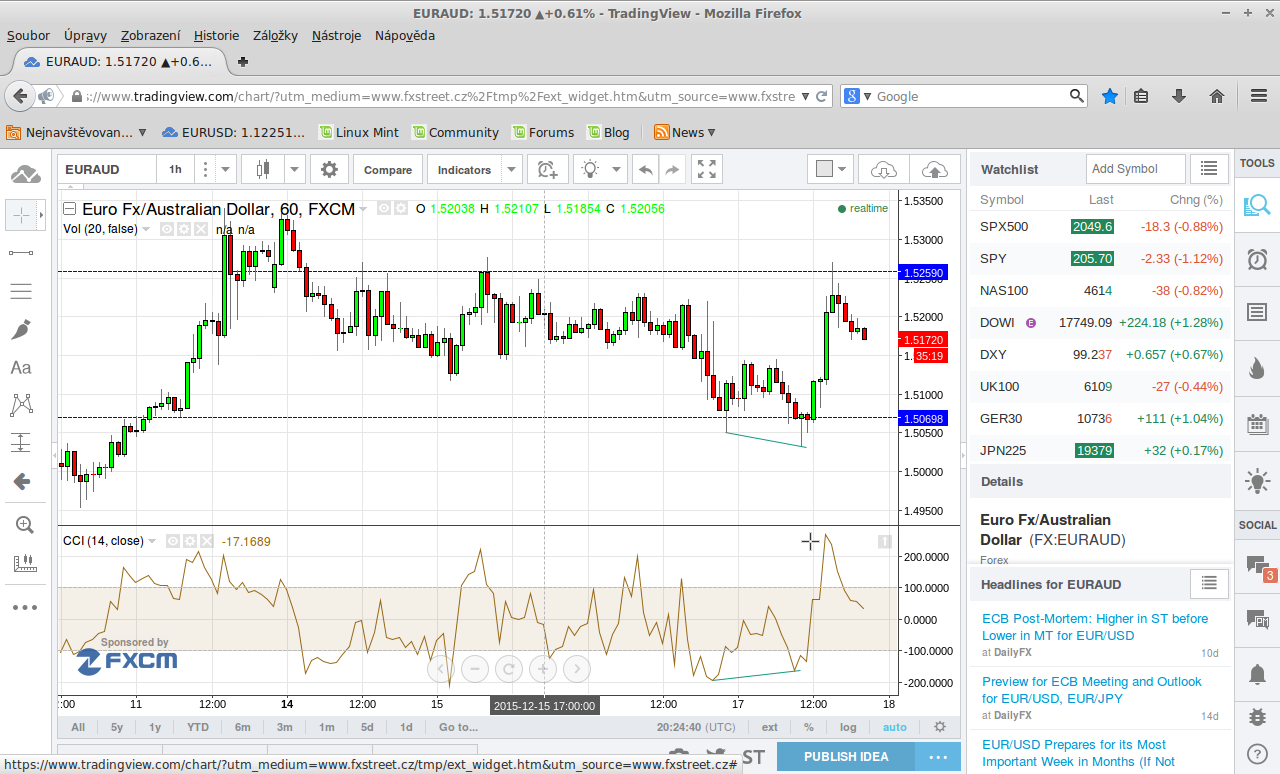Open the headlines list menu button
This screenshot has width=1280, height=774.
coord(1210,583)
